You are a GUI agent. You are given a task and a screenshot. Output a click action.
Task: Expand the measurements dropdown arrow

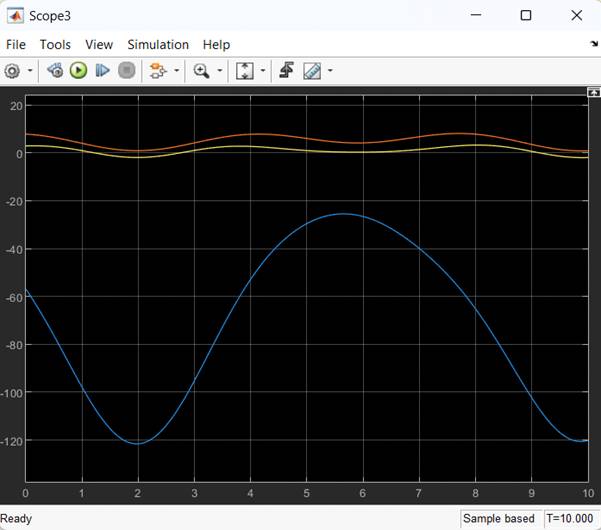pos(330,71)
